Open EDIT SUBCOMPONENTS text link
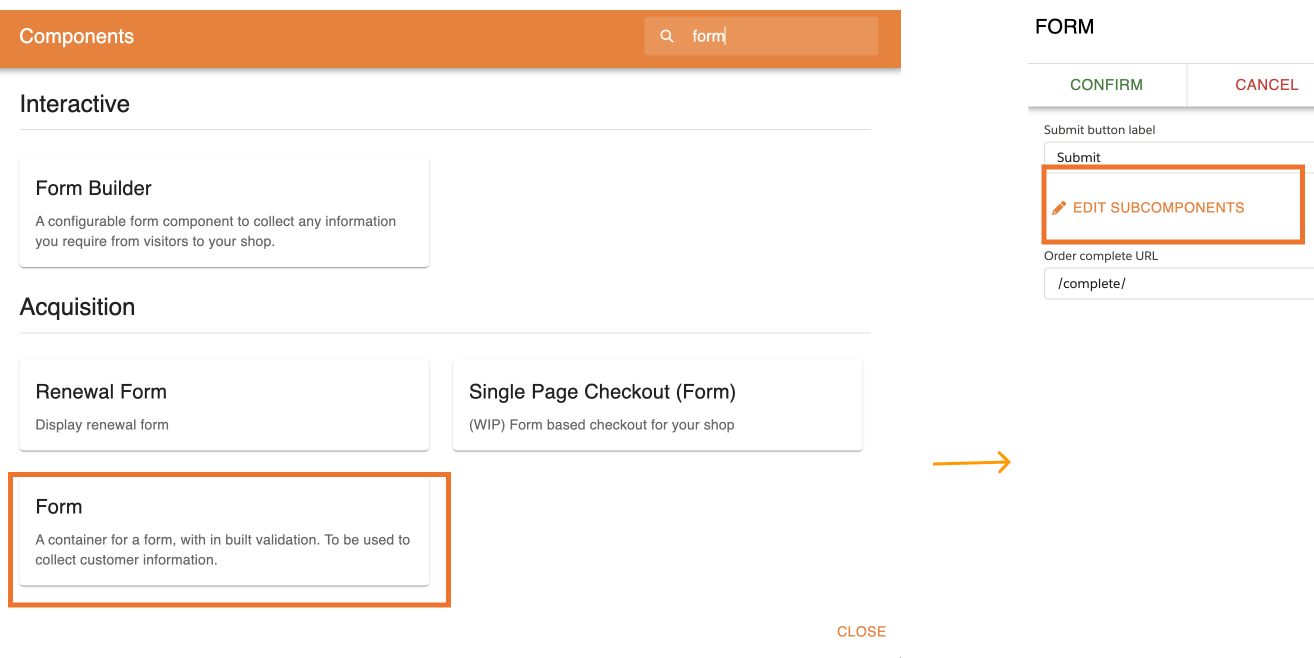The height and width of the screenshot is (658, 1314). [1158, 208]
